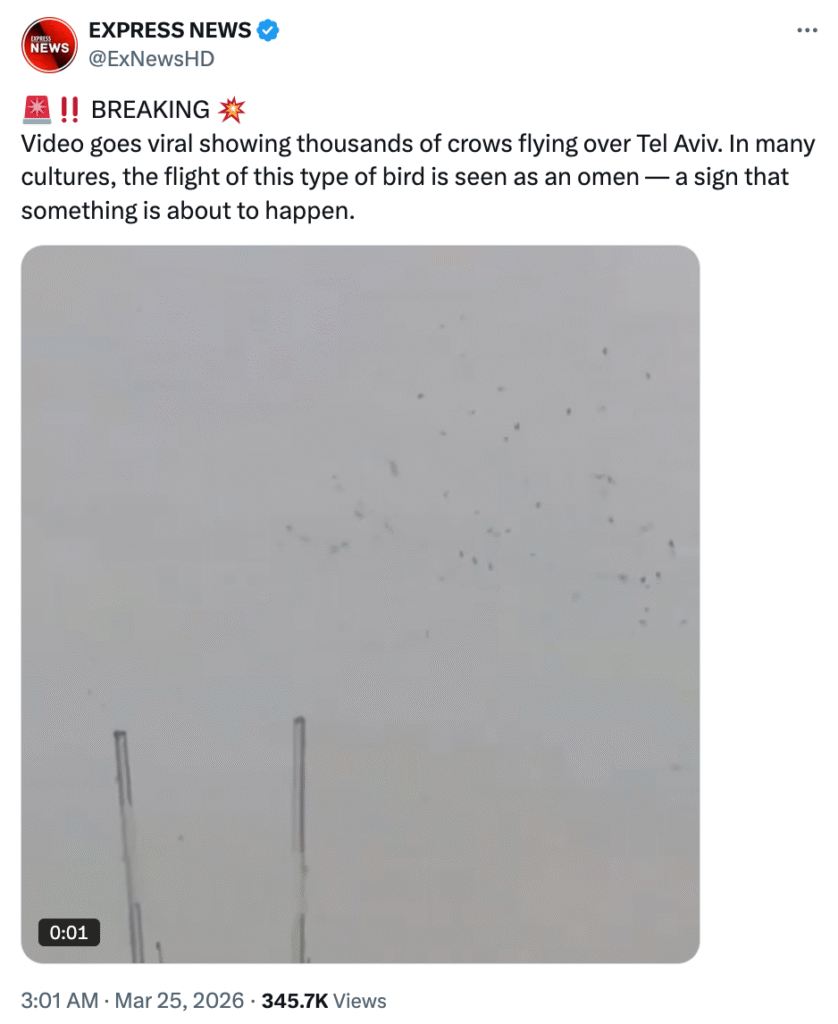Play the crows video
The height and width of the screenshot is (1024, 838).
point(360,604)
